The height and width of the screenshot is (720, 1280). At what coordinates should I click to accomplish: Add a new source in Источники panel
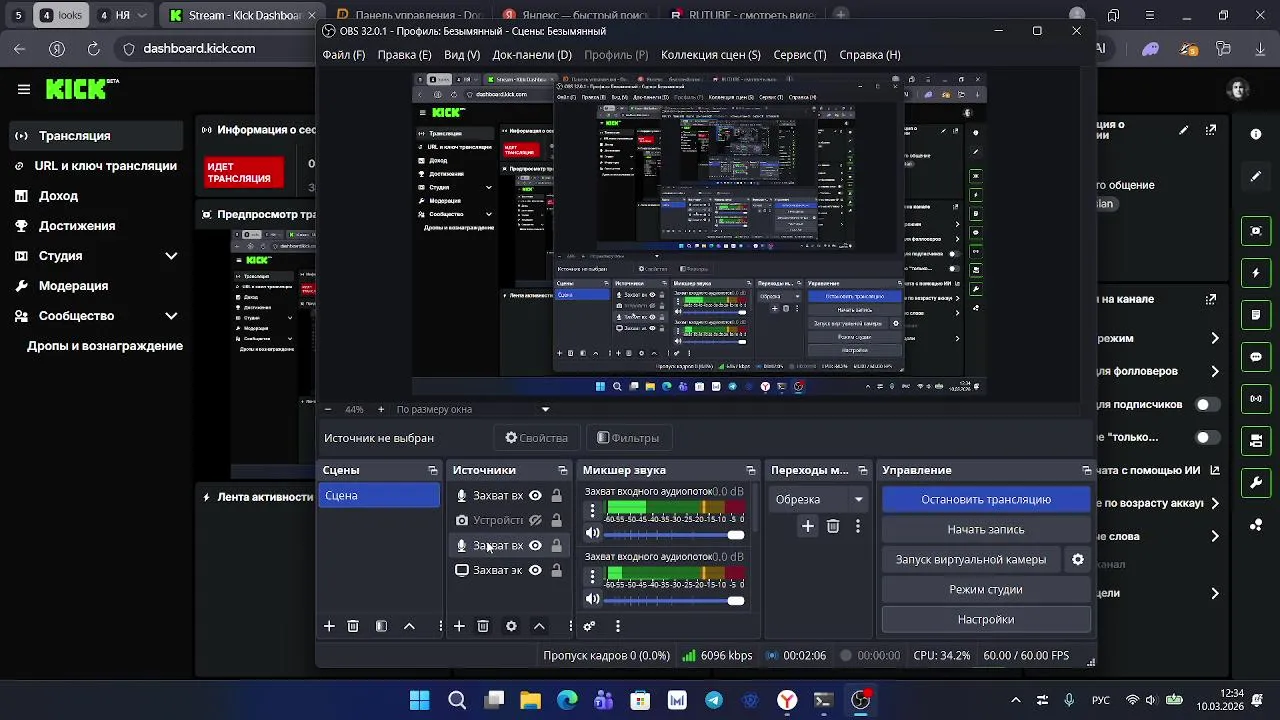pyautogui.click(x=459, y=626)
